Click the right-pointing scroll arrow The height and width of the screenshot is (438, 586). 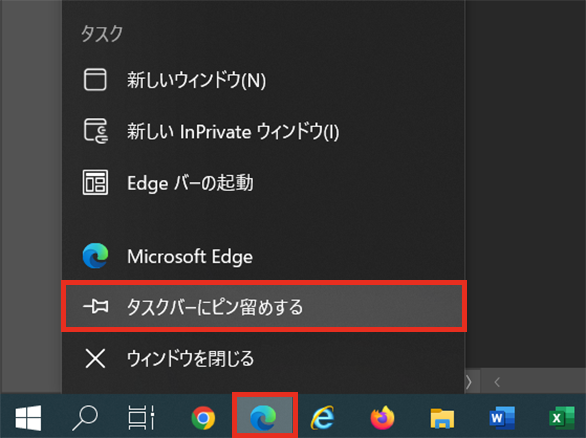[x=469, y=382]
